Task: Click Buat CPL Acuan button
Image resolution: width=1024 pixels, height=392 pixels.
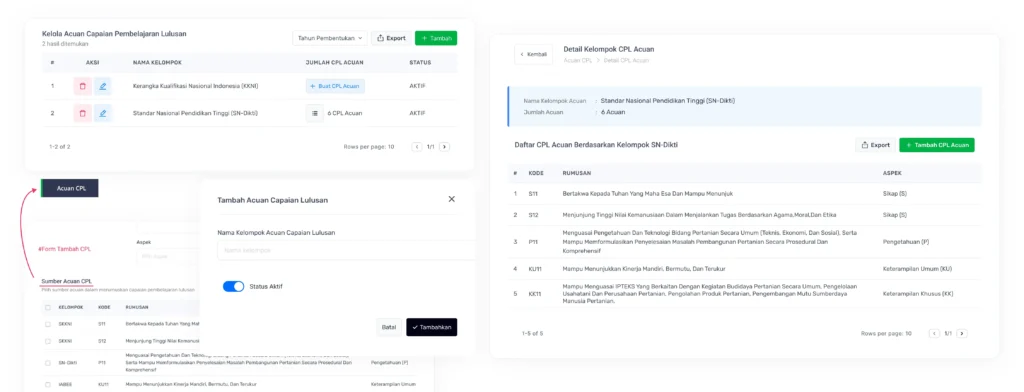Action: 335,86
